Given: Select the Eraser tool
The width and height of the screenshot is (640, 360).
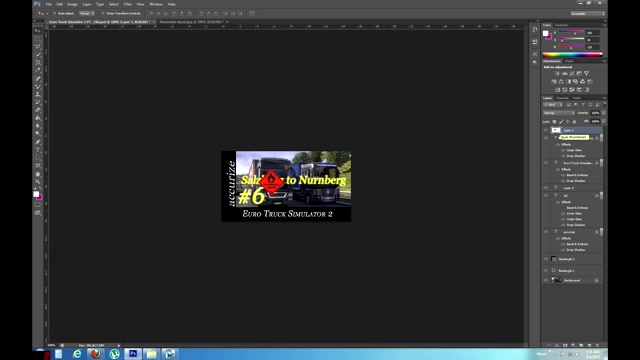Looking at the screenshot, I should click(38, 110).
